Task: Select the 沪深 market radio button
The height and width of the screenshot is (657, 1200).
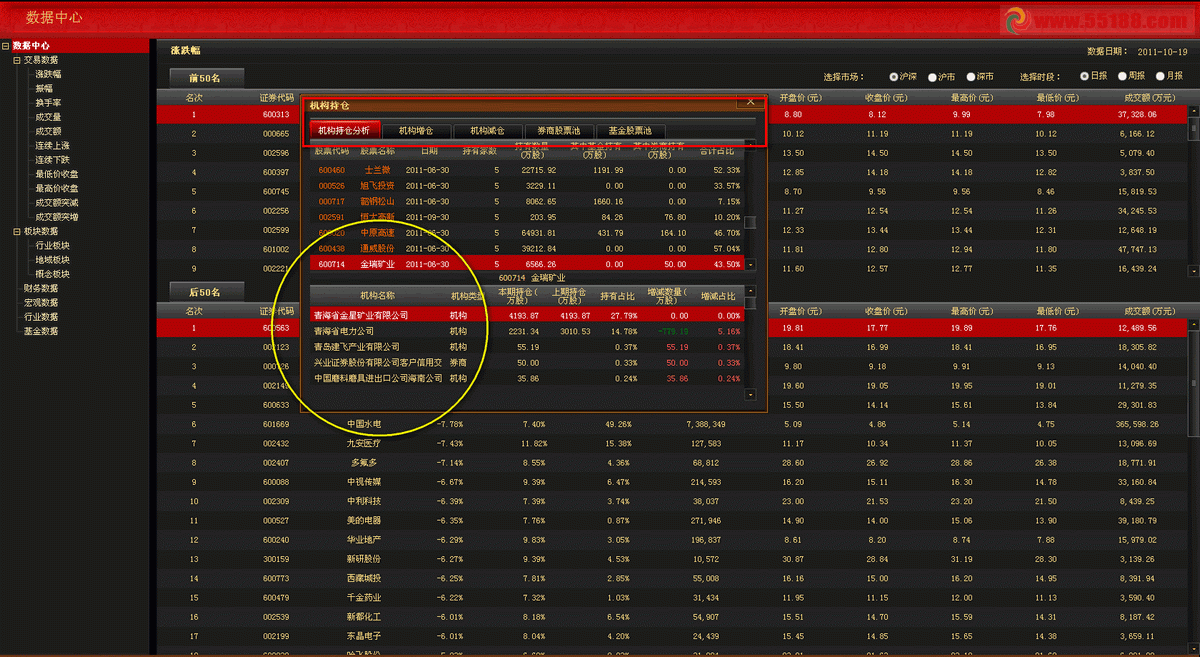Action: 893,77
